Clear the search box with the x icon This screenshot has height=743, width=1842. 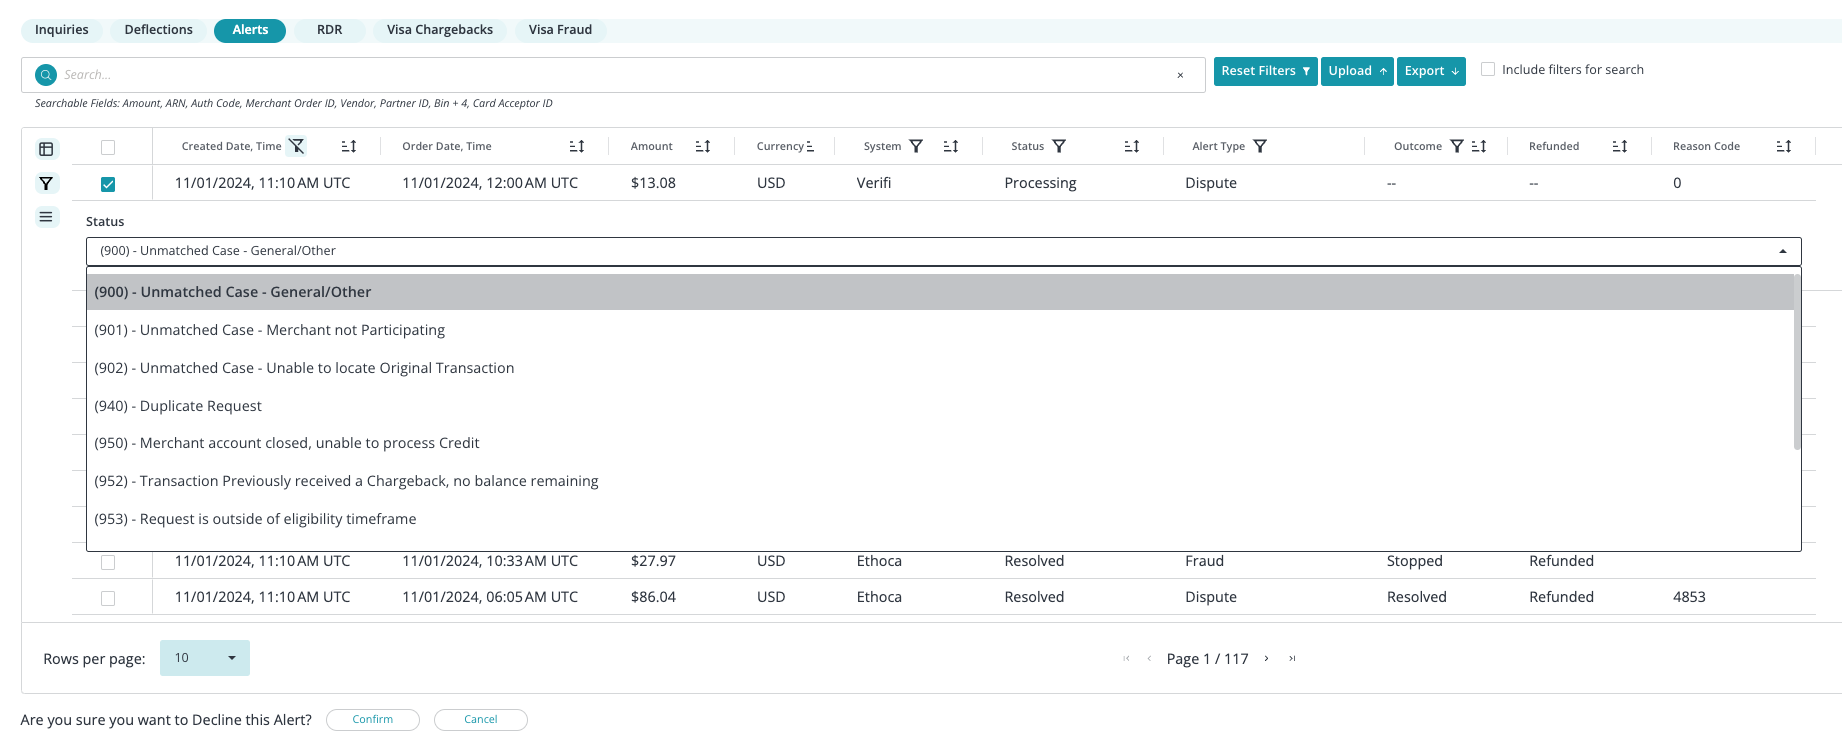click(1180, 75)
